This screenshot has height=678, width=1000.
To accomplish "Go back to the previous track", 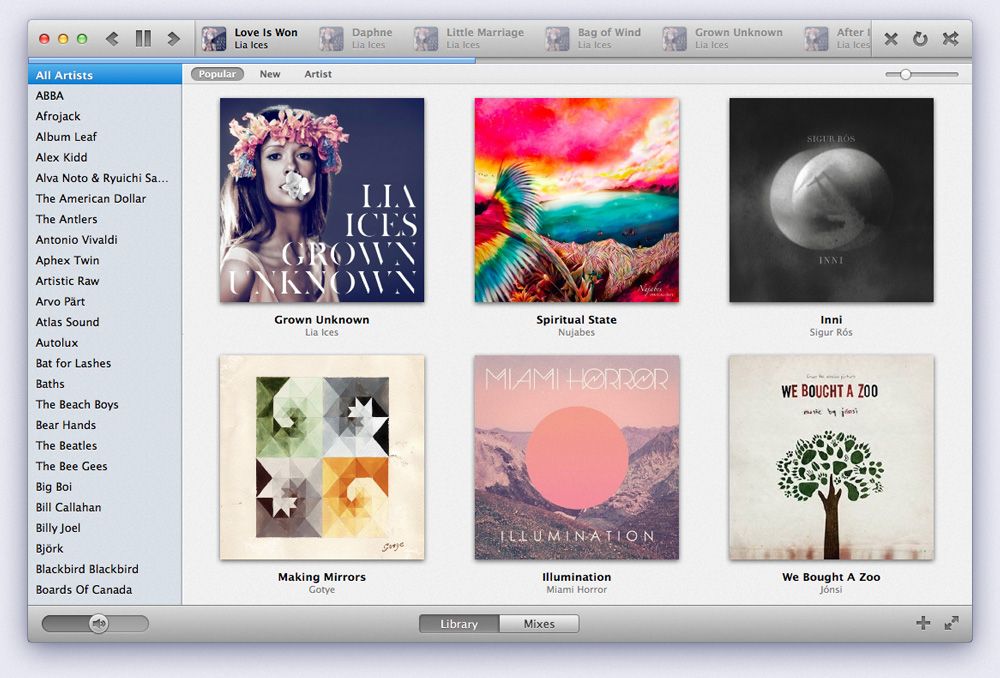I will [x=111, y=37].
